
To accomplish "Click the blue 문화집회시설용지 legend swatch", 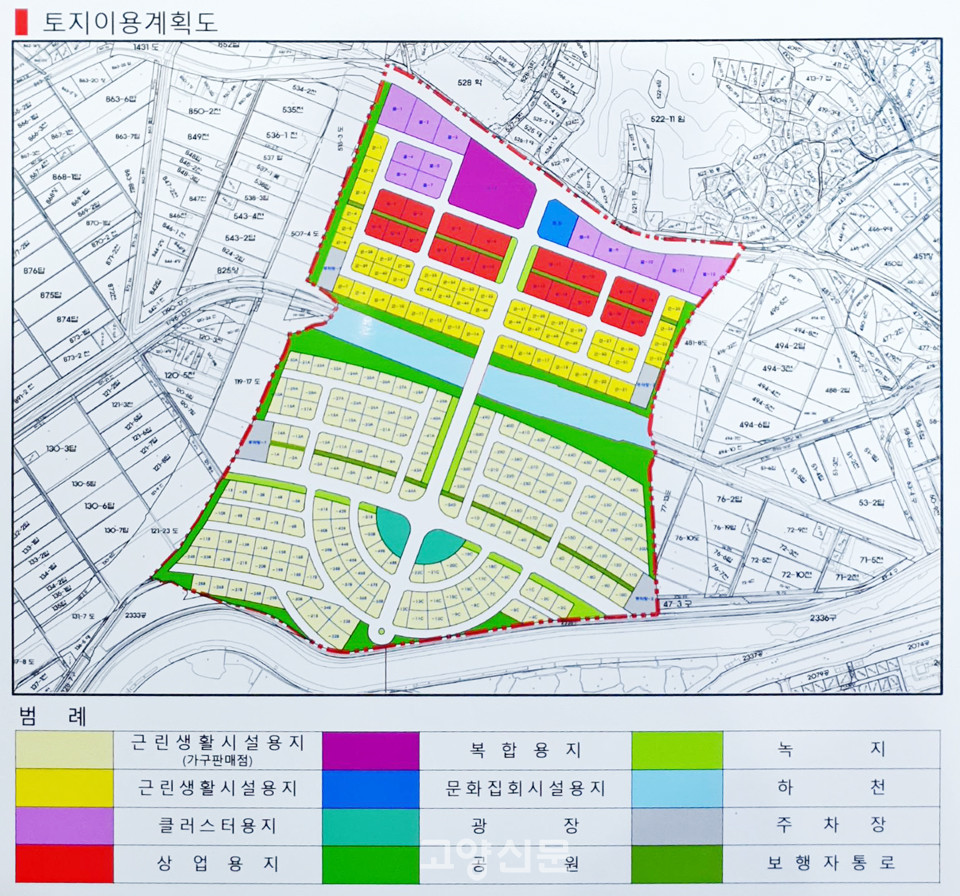I will click(371, 788).
